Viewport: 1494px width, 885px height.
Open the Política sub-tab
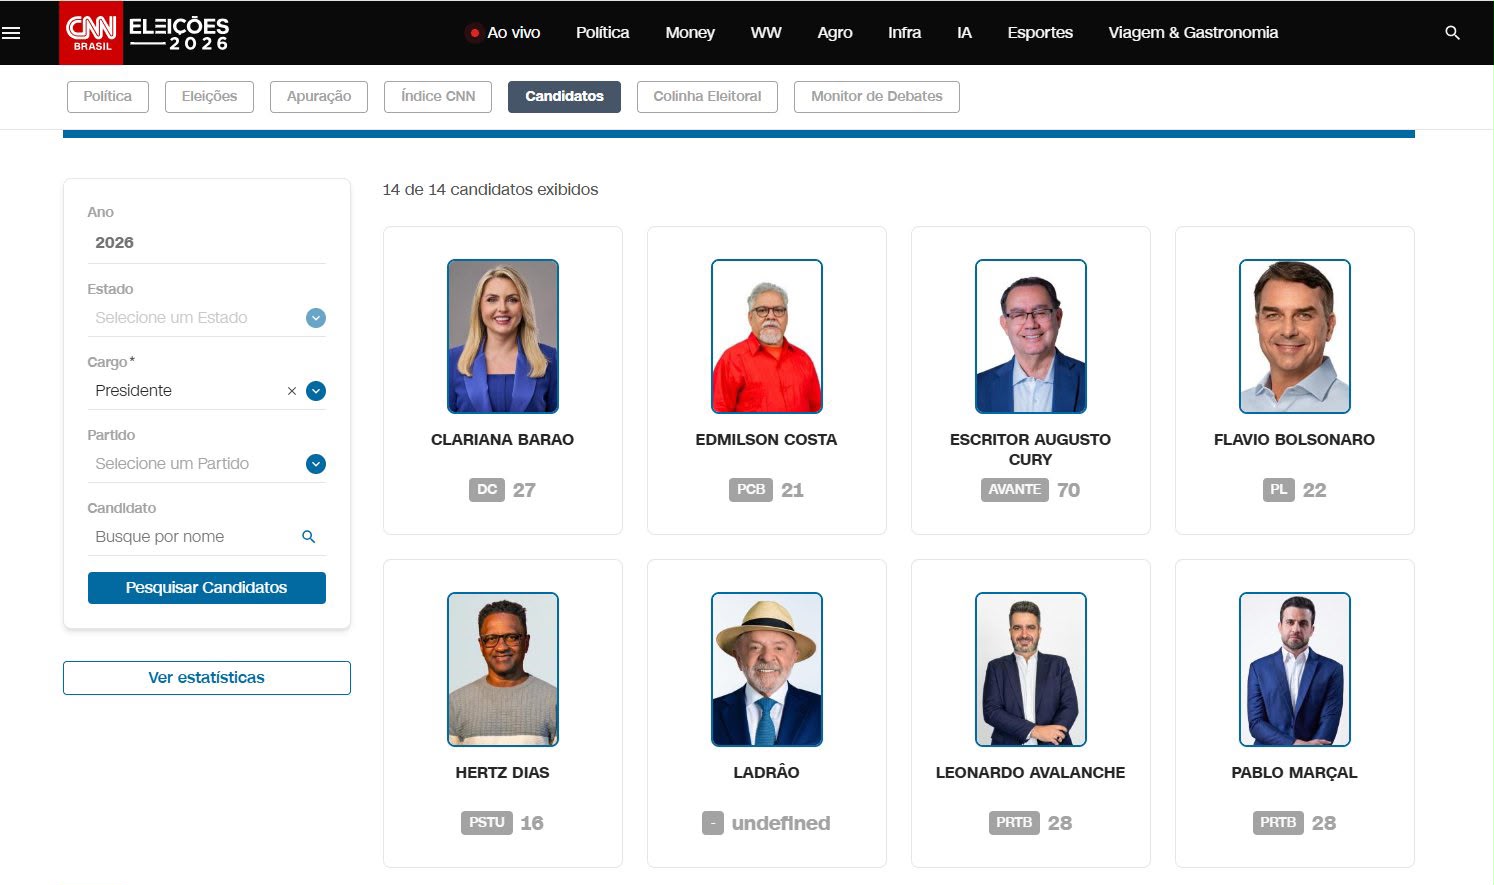pos(108,97)
